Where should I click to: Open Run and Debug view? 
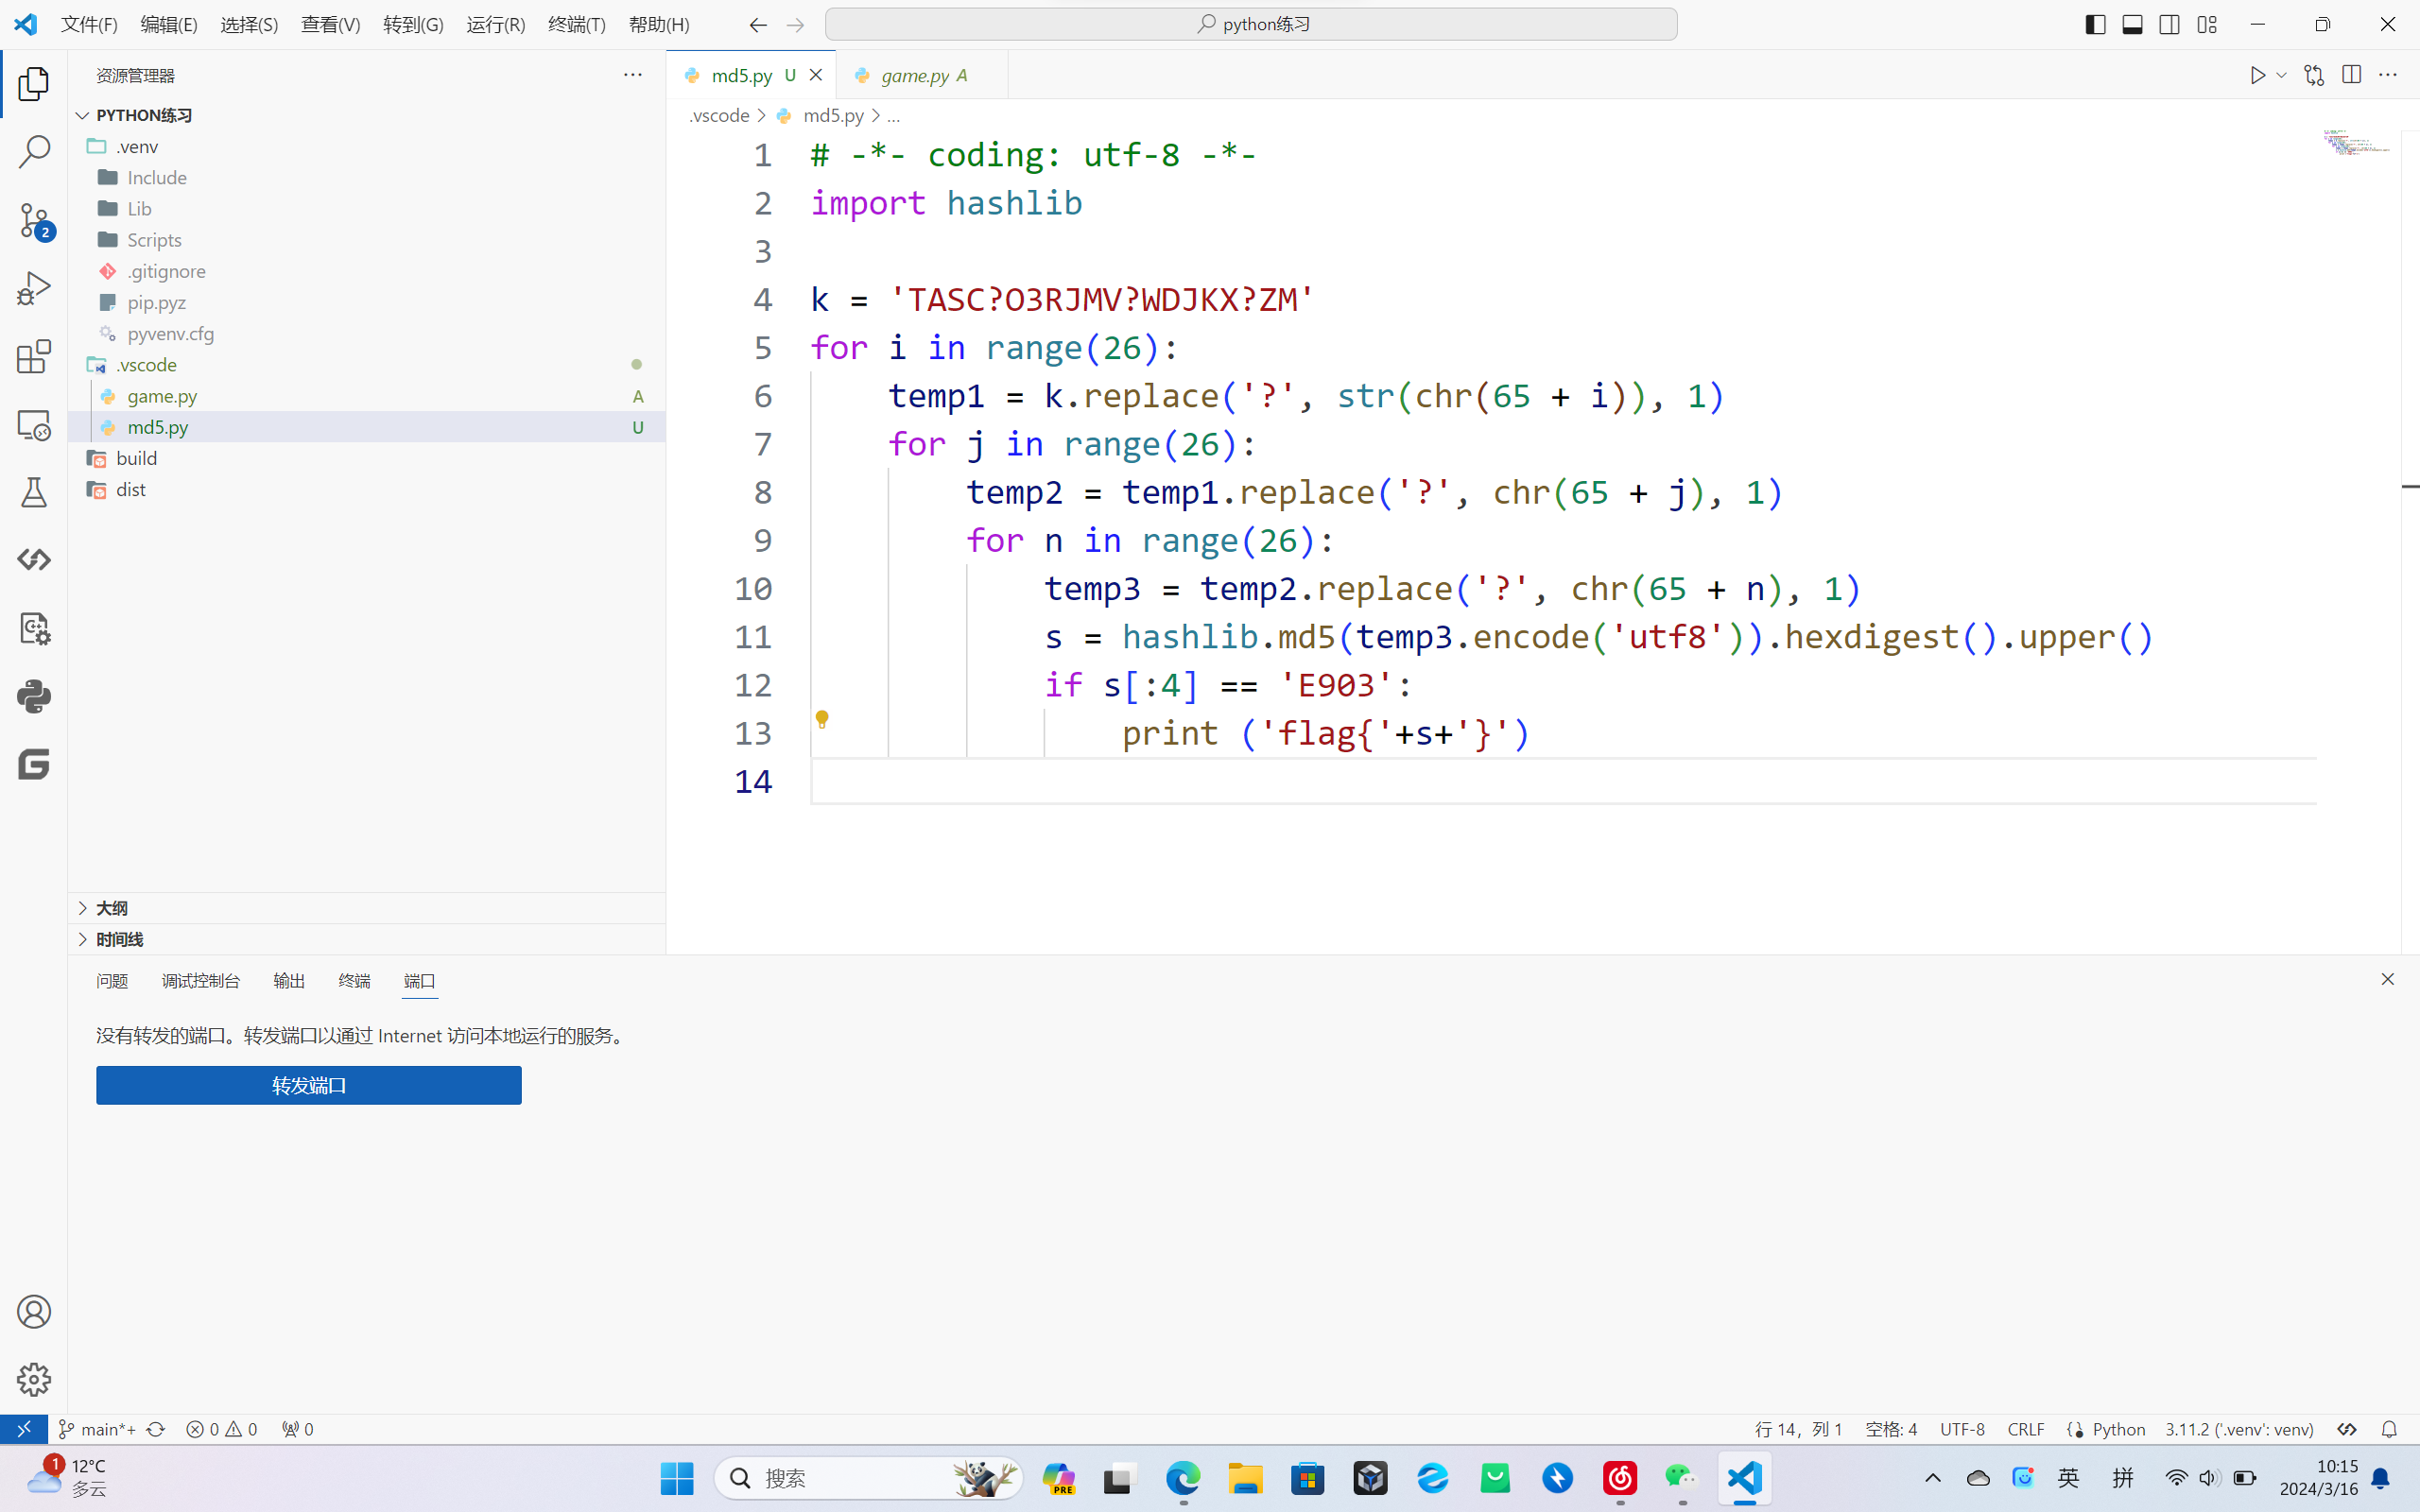[34, 289]
